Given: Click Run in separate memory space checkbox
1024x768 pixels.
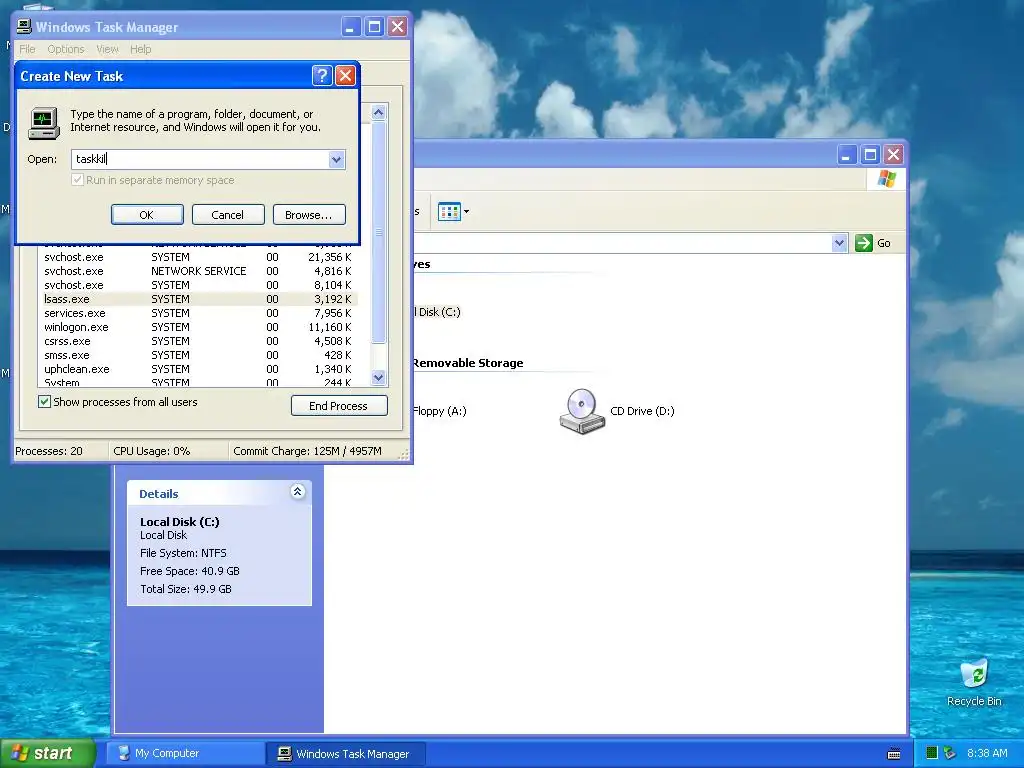Looking at the screenshot, I should pos(78,180).
